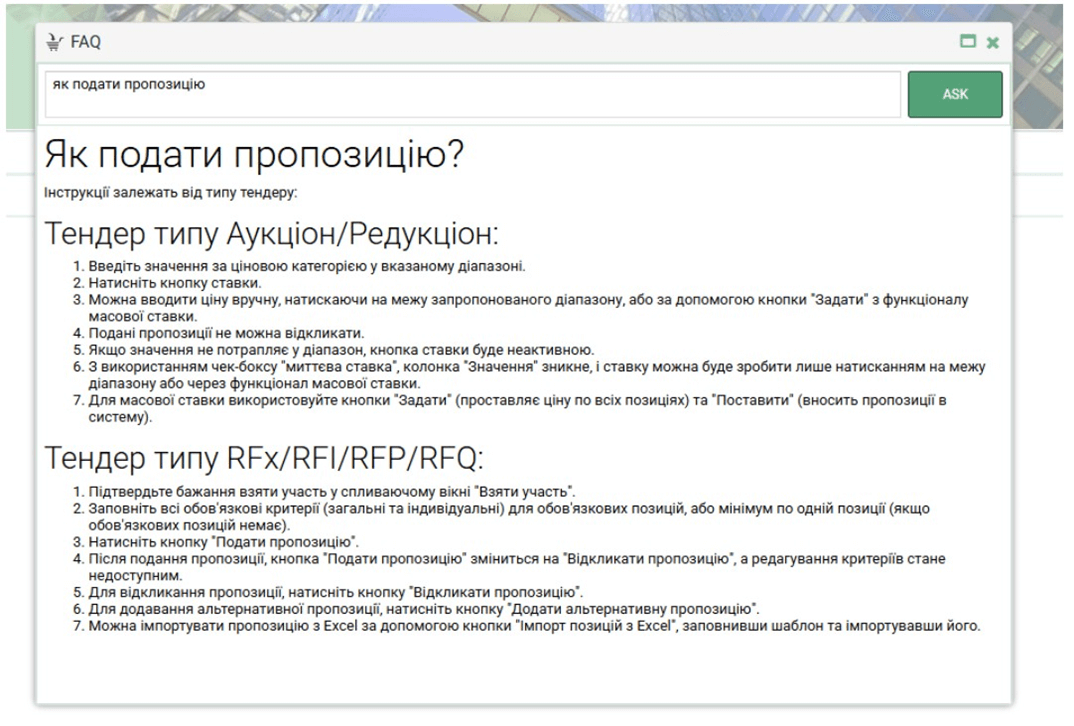Click the FAQ title text in the header
Image resolution: width=1074 pixels, height=726 pixels.
86,42
